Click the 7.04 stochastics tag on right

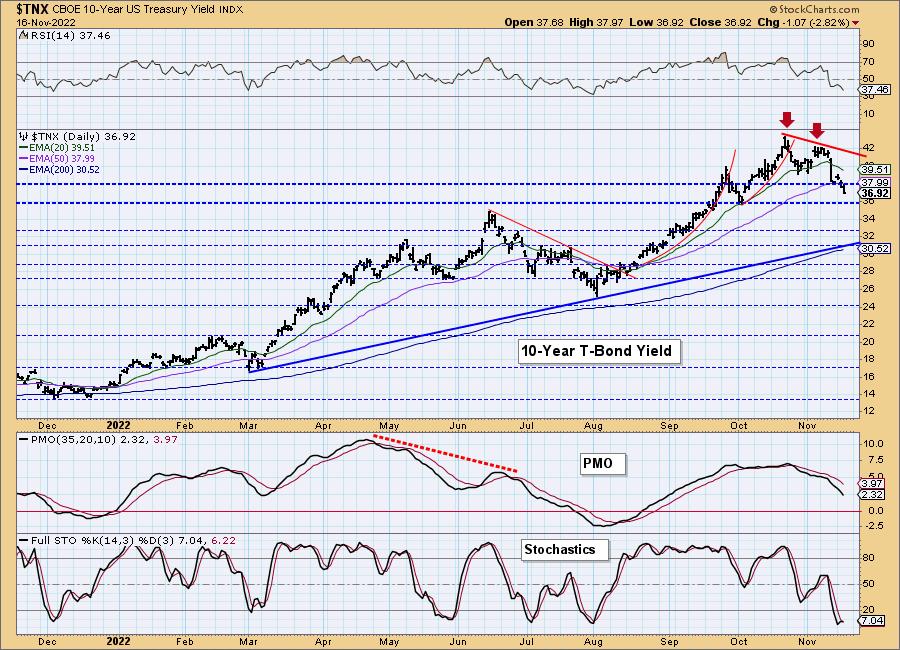click(x=873, y=621)
